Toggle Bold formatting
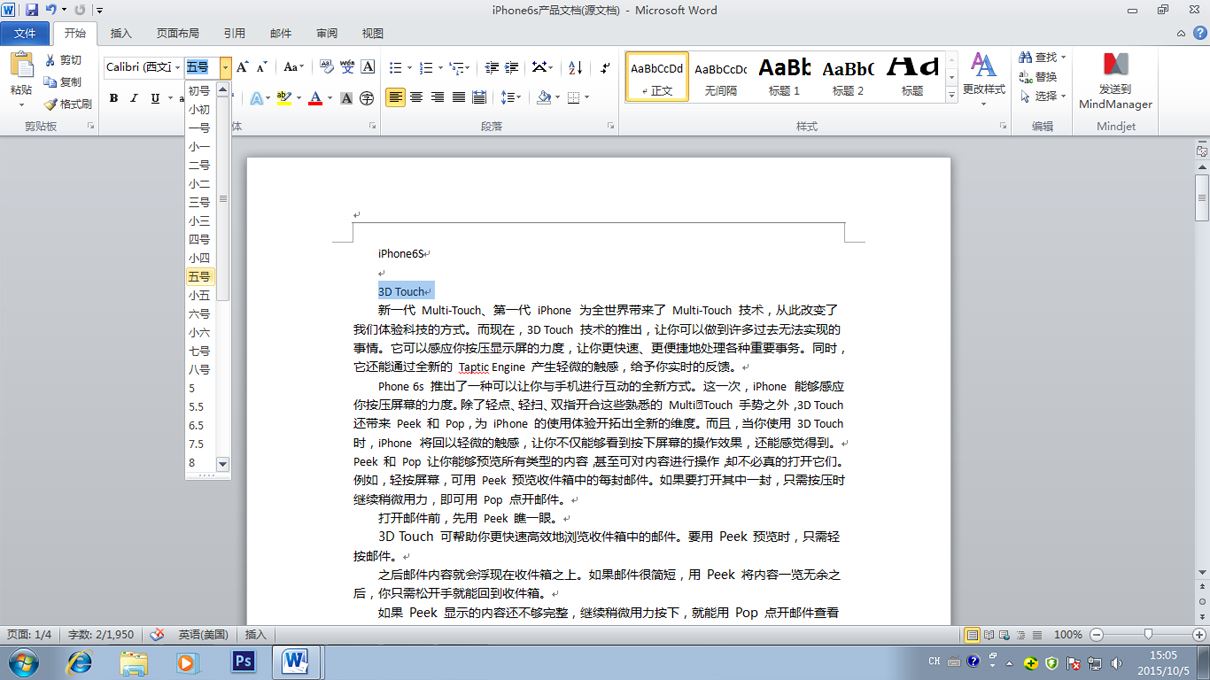1210x680 pixels. pyautogui.click(x=113, y=98)
